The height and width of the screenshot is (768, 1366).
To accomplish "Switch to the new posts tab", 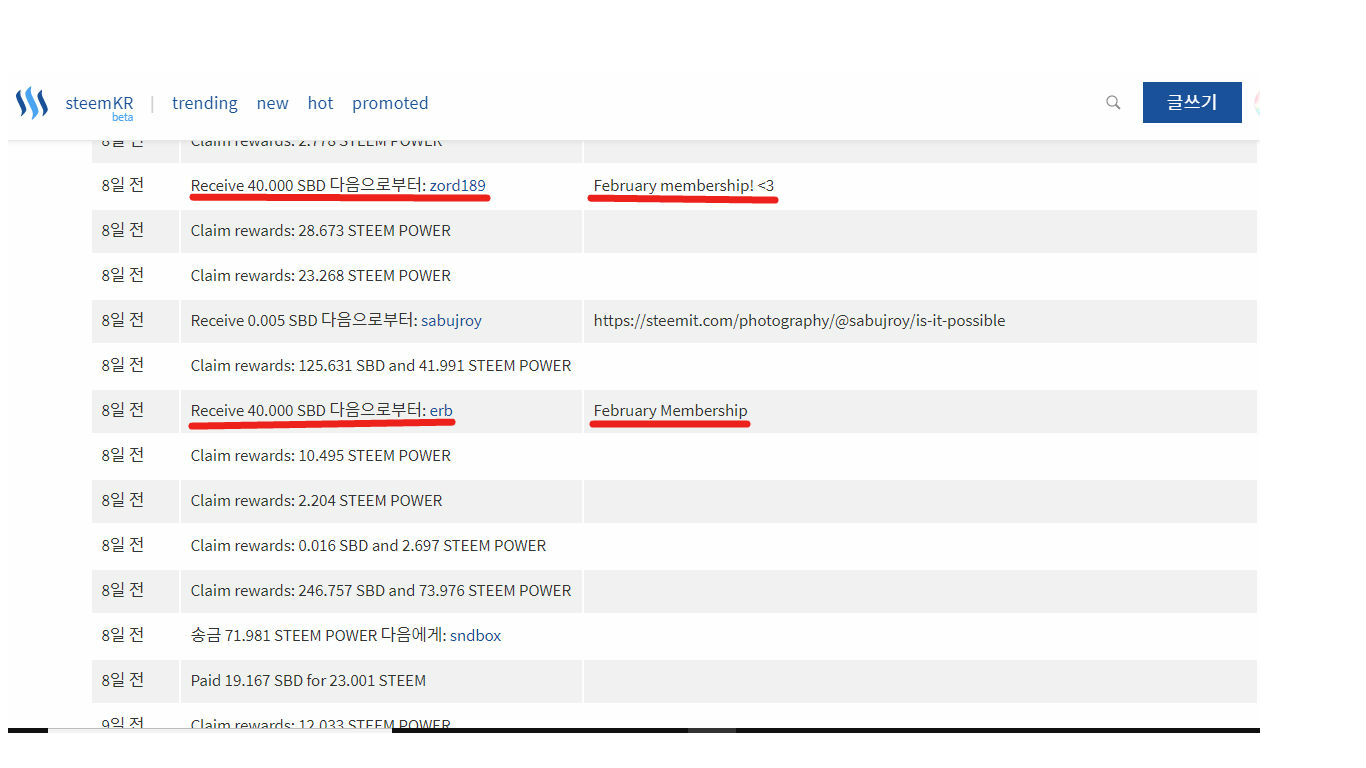I will (272, 103).
